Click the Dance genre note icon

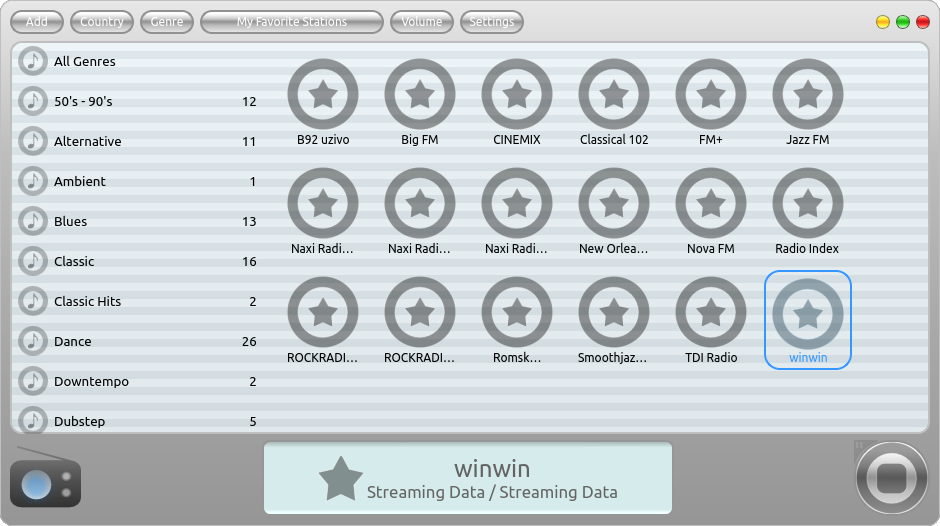[x=32, y=341]
